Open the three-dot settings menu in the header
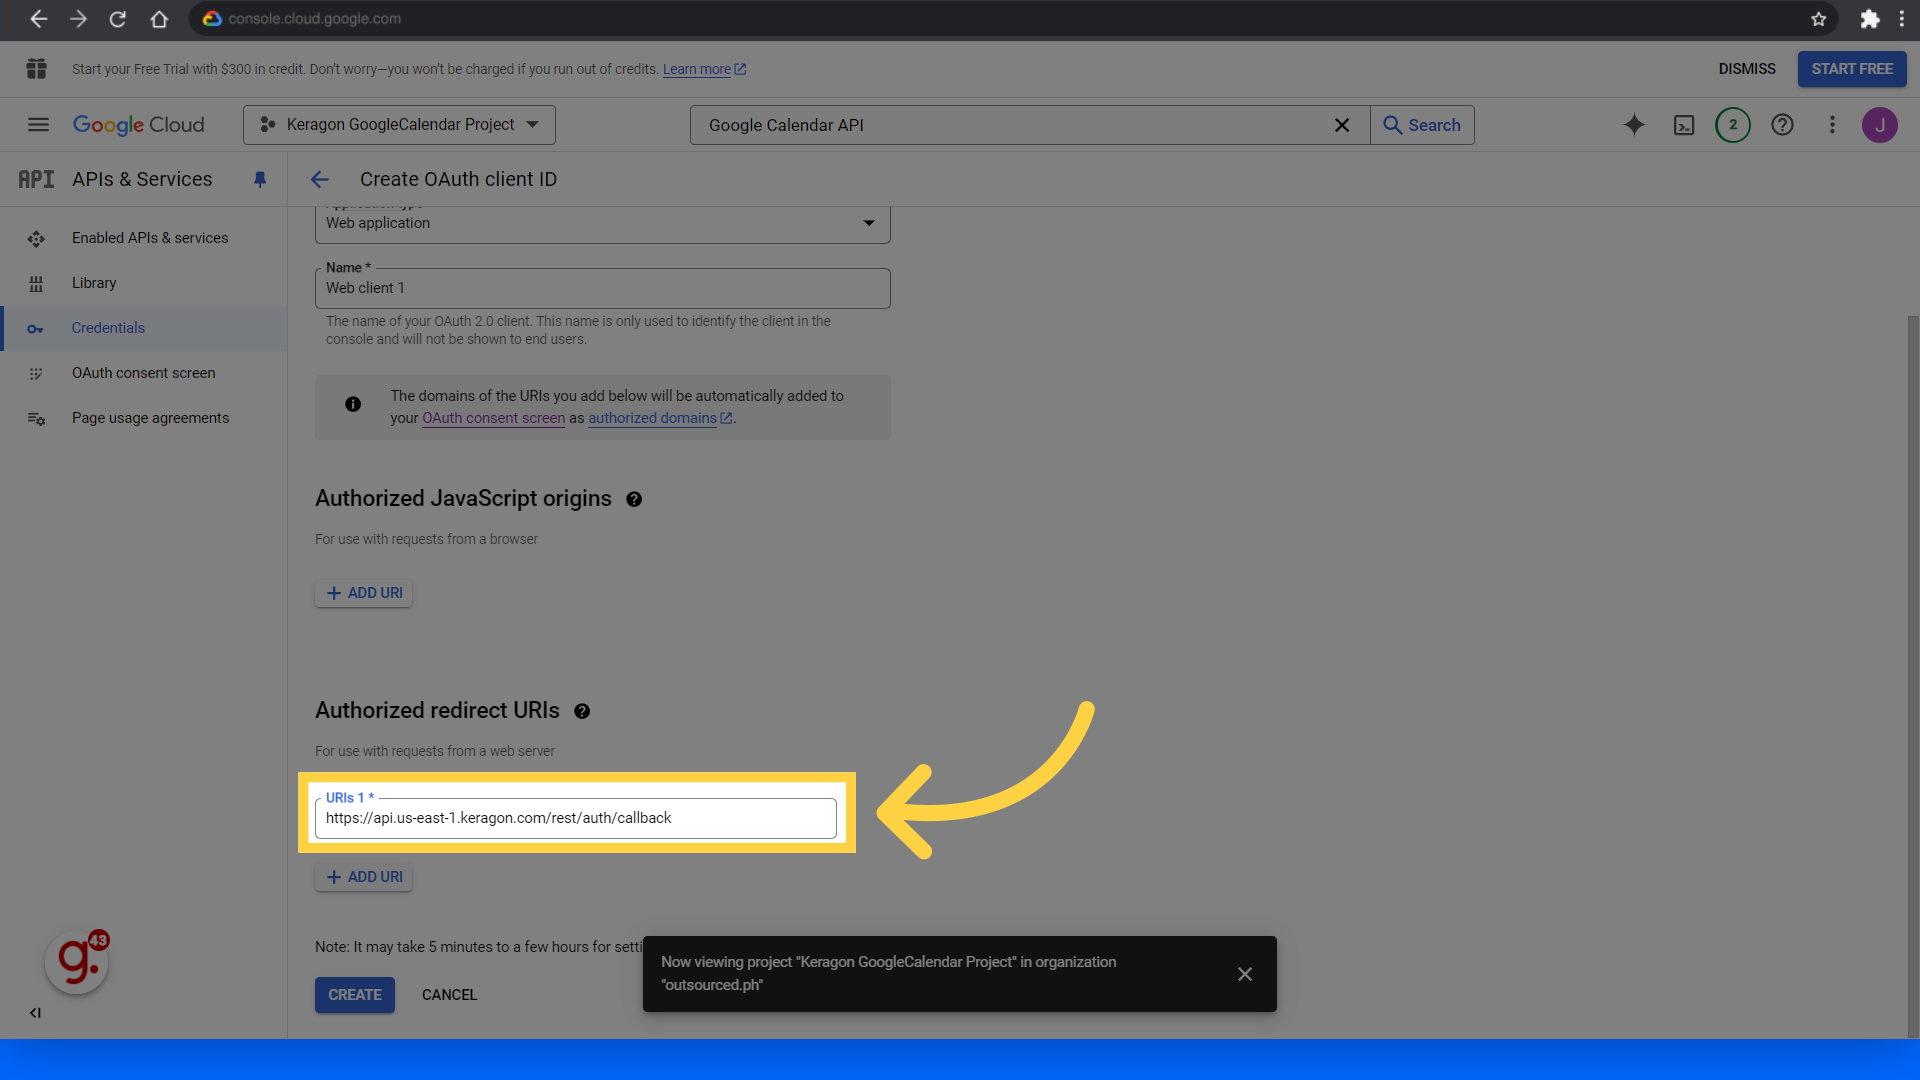1920x1080 pixels. (1832, 125)
